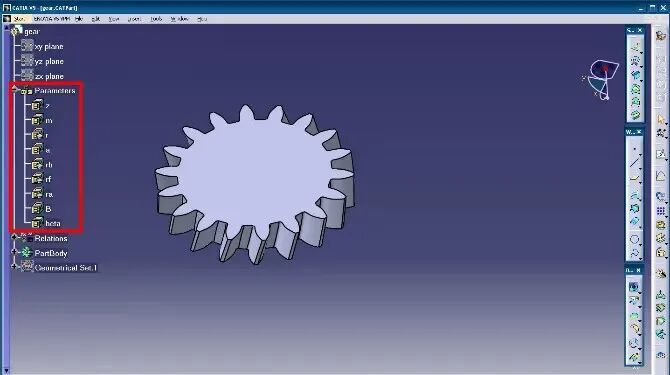This screenshot has height=375, width=670.
Task: Expand Geometrical Set.1 node
Action: coord(14,267)
